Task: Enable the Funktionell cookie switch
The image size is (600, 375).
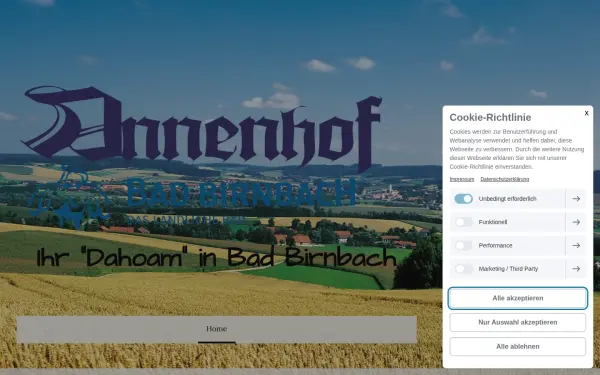Action: (463, 222)
